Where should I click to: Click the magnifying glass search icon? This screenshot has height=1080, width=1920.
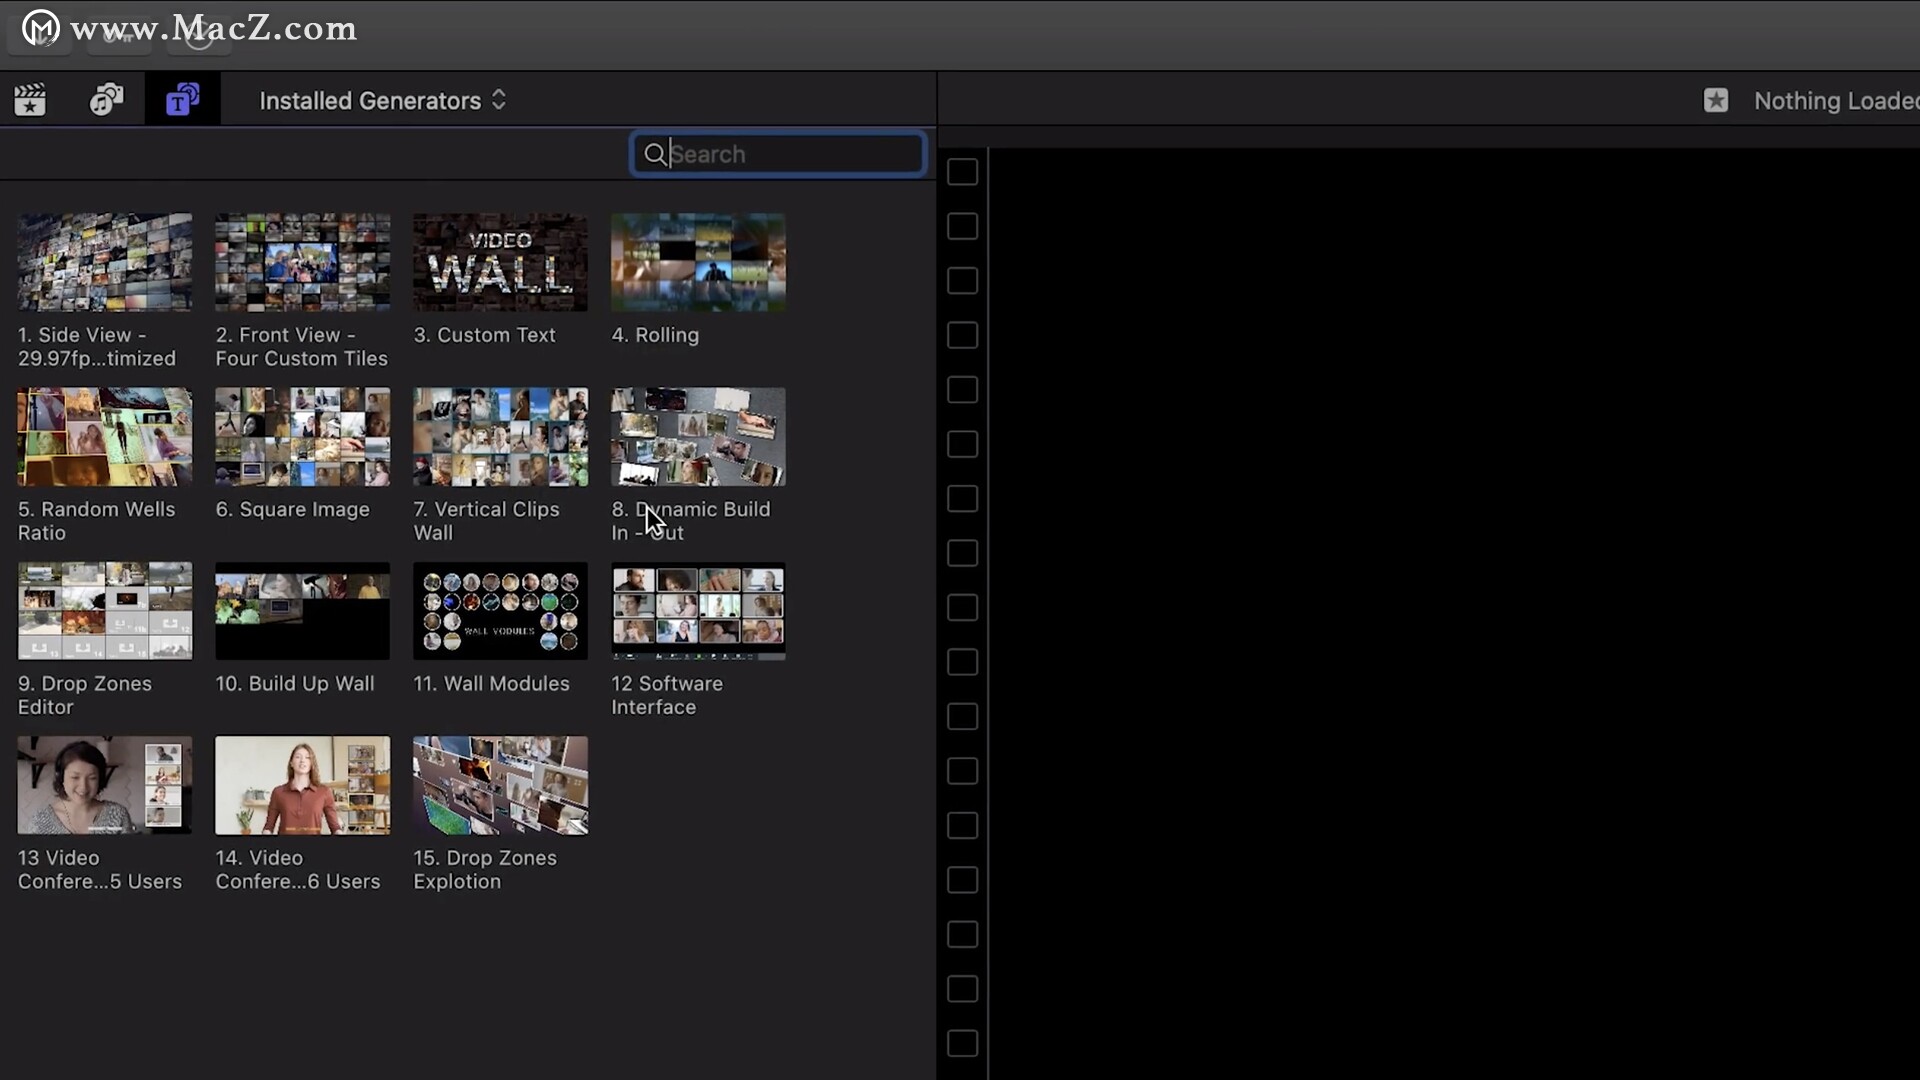(655, 154)
